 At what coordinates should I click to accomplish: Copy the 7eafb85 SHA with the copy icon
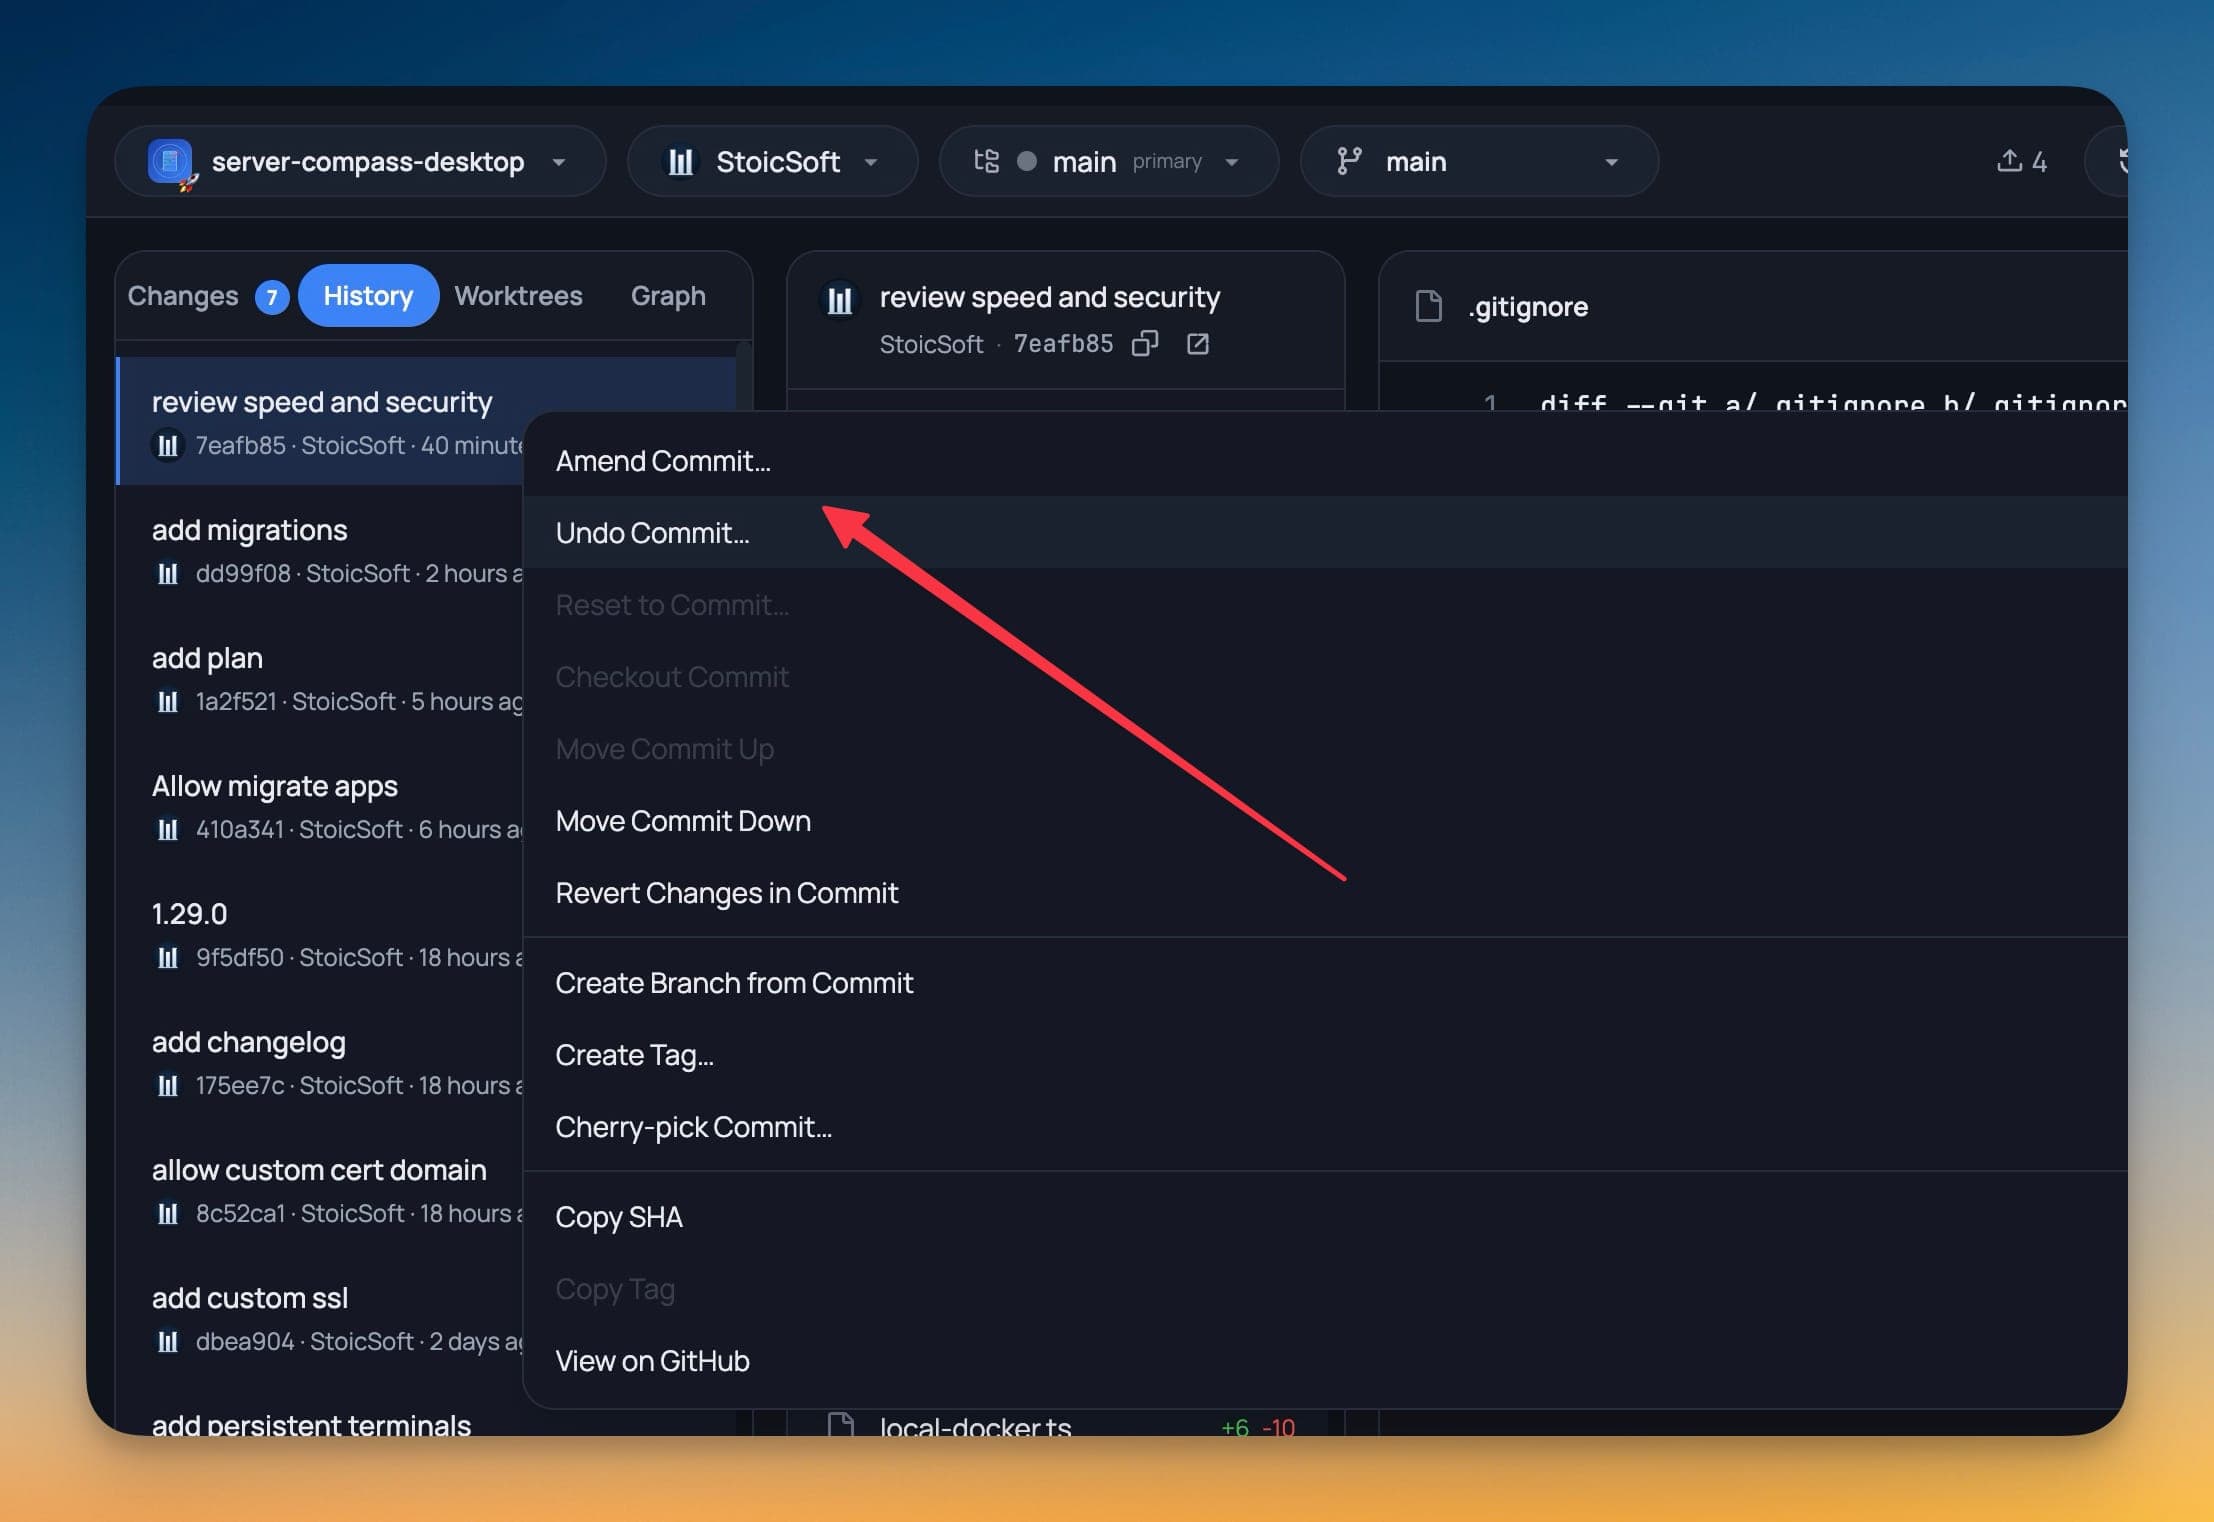pos(1145,344)
